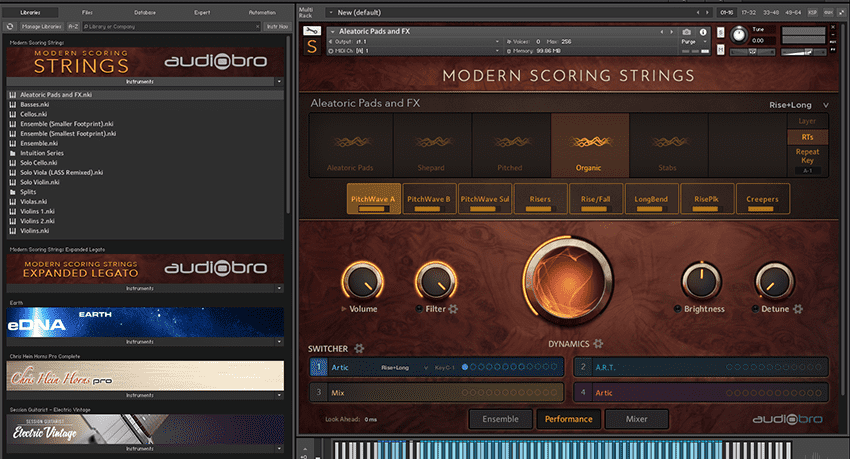Viewport: 850px width, 459px height.
Task: Open Detune settings gear
Action: click(798, 309)
